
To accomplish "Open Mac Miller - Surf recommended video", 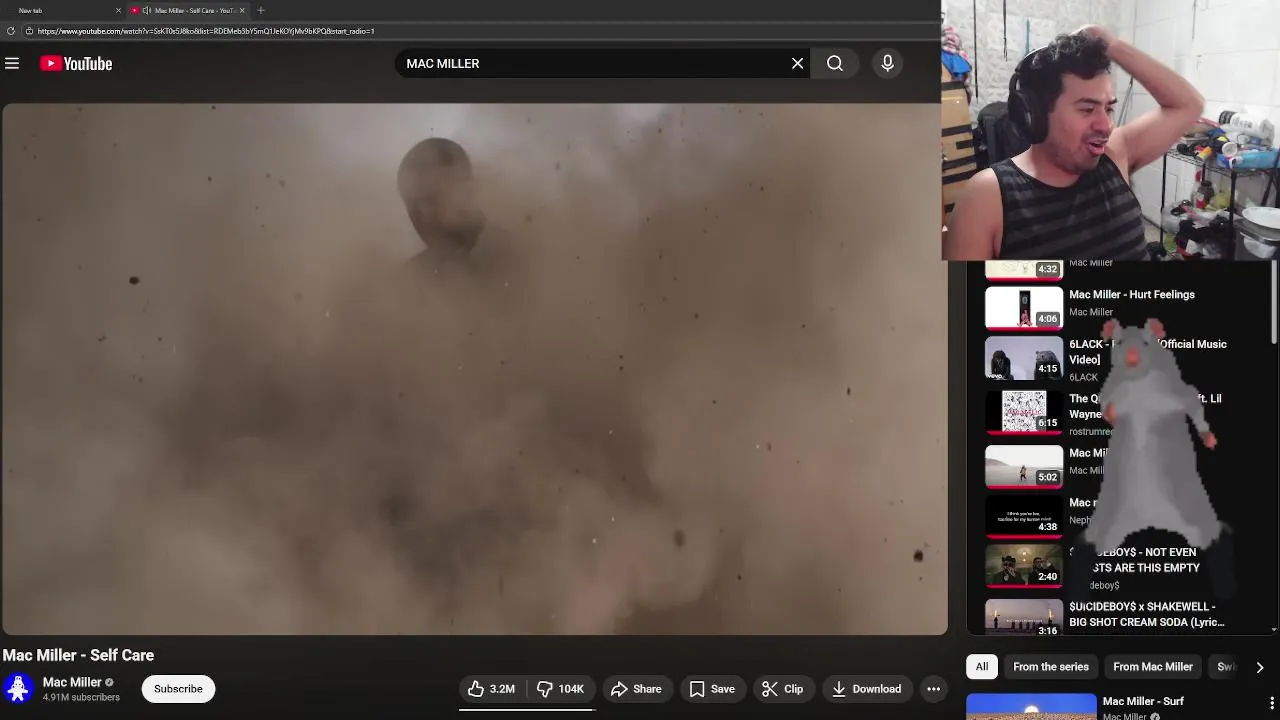I will 1143,702.
